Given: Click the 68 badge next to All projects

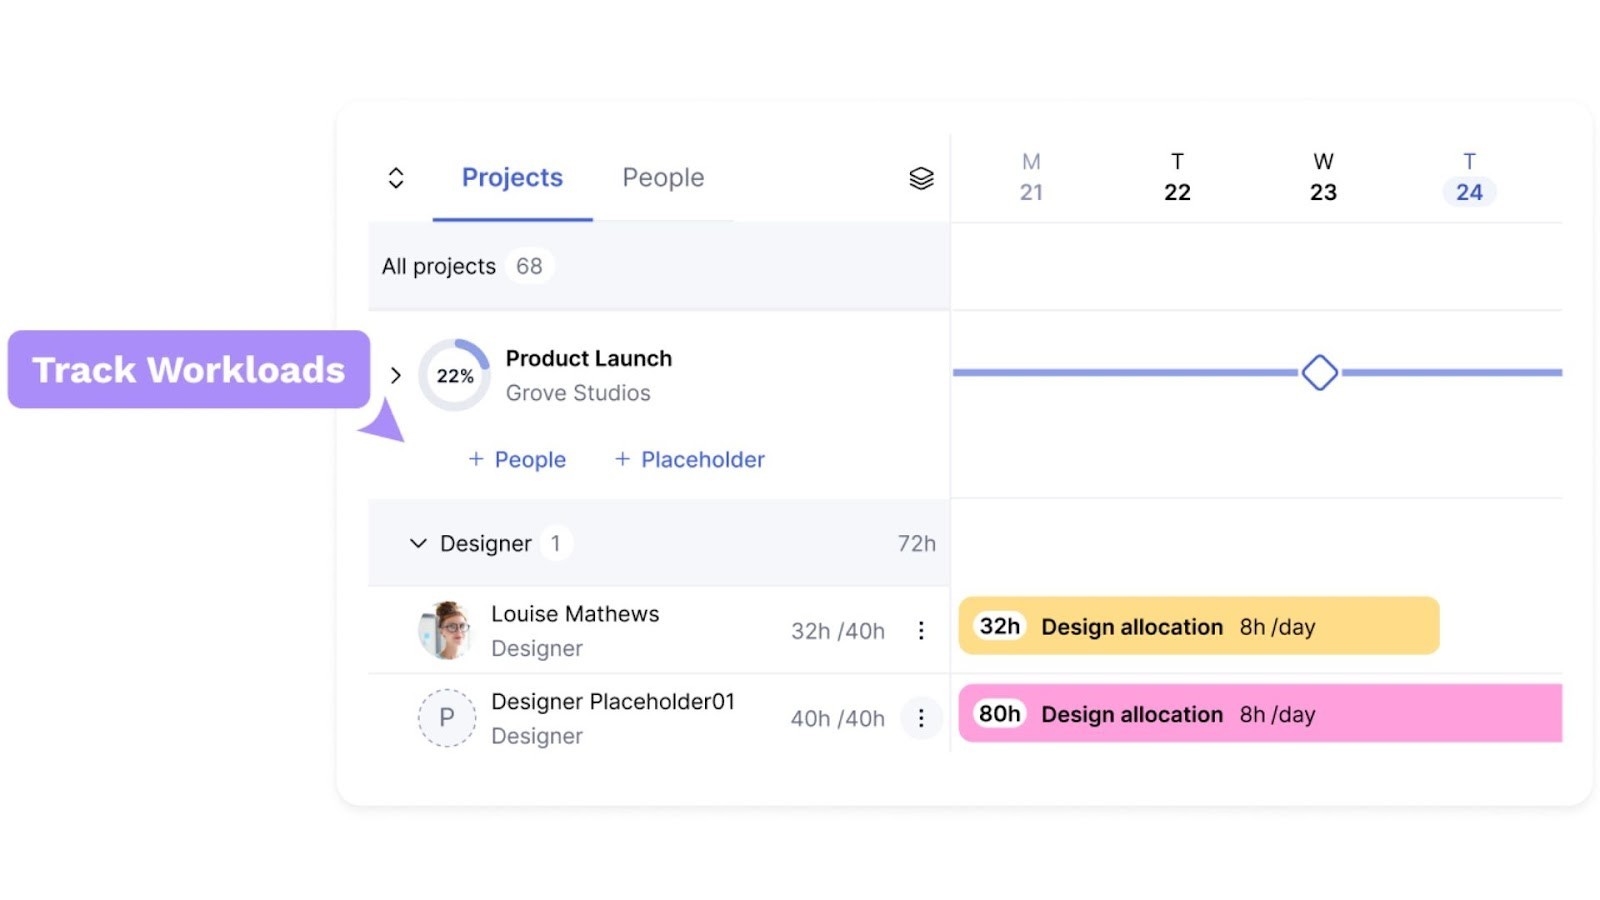Looking at the screenshot, I should (529, 266).
